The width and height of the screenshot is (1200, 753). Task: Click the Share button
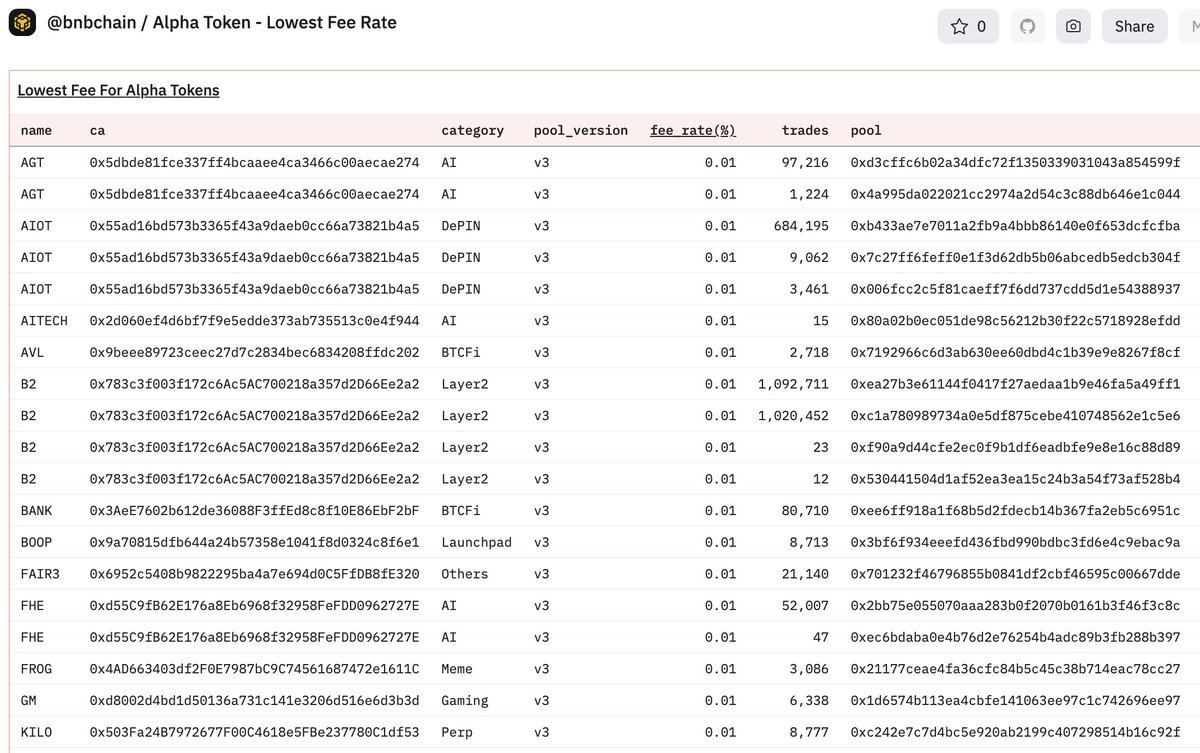coord(1134,26)
